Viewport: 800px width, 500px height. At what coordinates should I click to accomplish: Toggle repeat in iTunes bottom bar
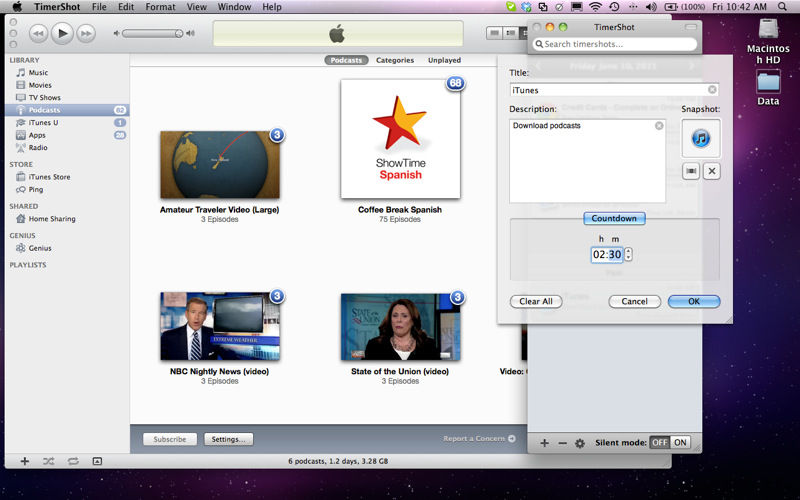point(73,461)
